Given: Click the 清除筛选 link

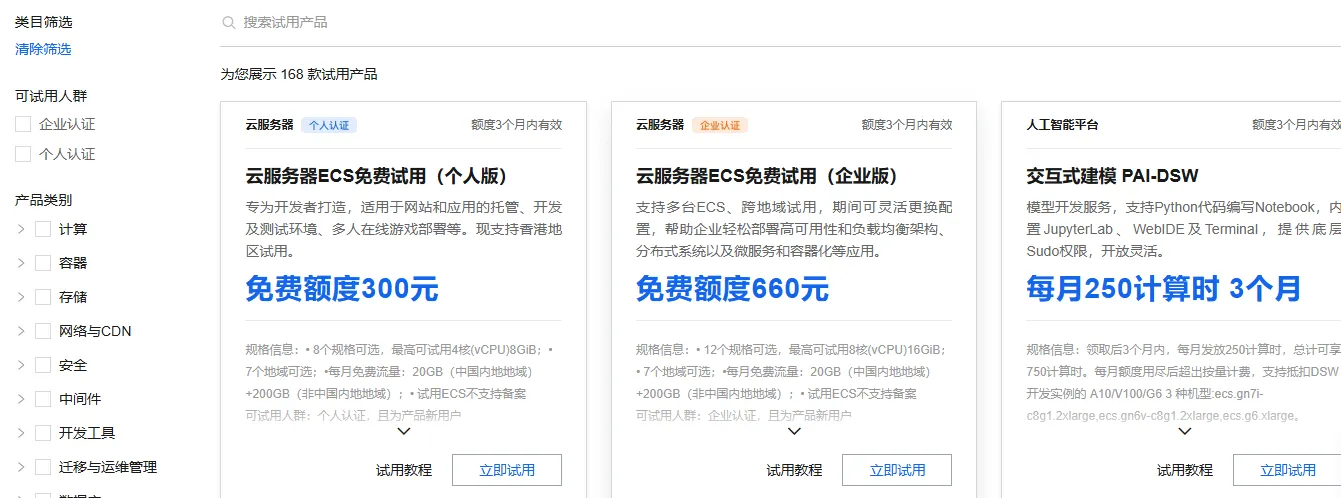Looking at the screenshot, I should tap(43, 49).
